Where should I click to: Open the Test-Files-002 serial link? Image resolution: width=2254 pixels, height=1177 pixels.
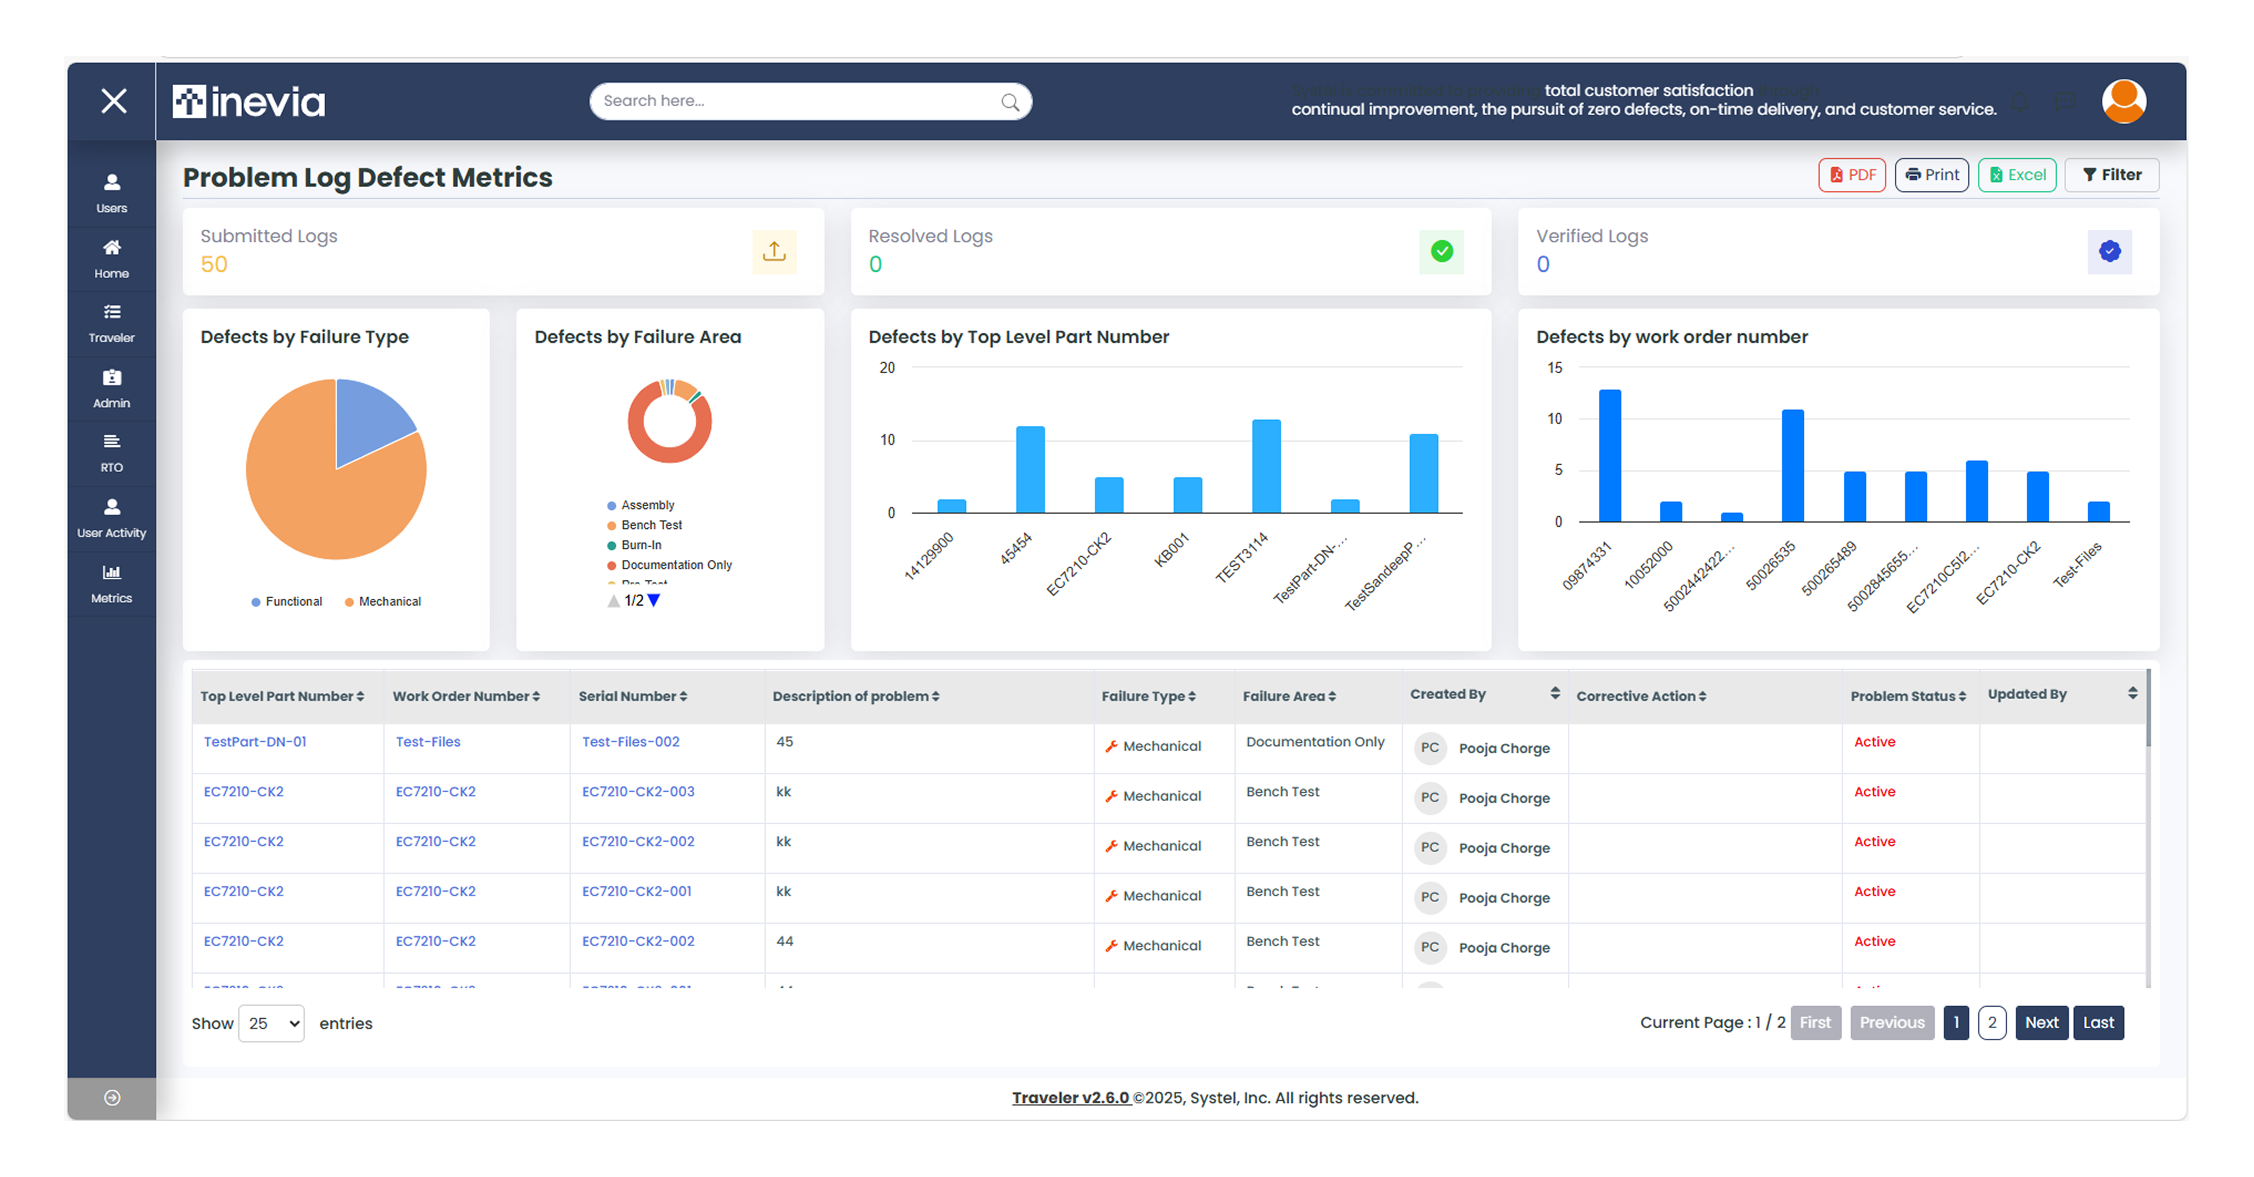tap(630, 742)
